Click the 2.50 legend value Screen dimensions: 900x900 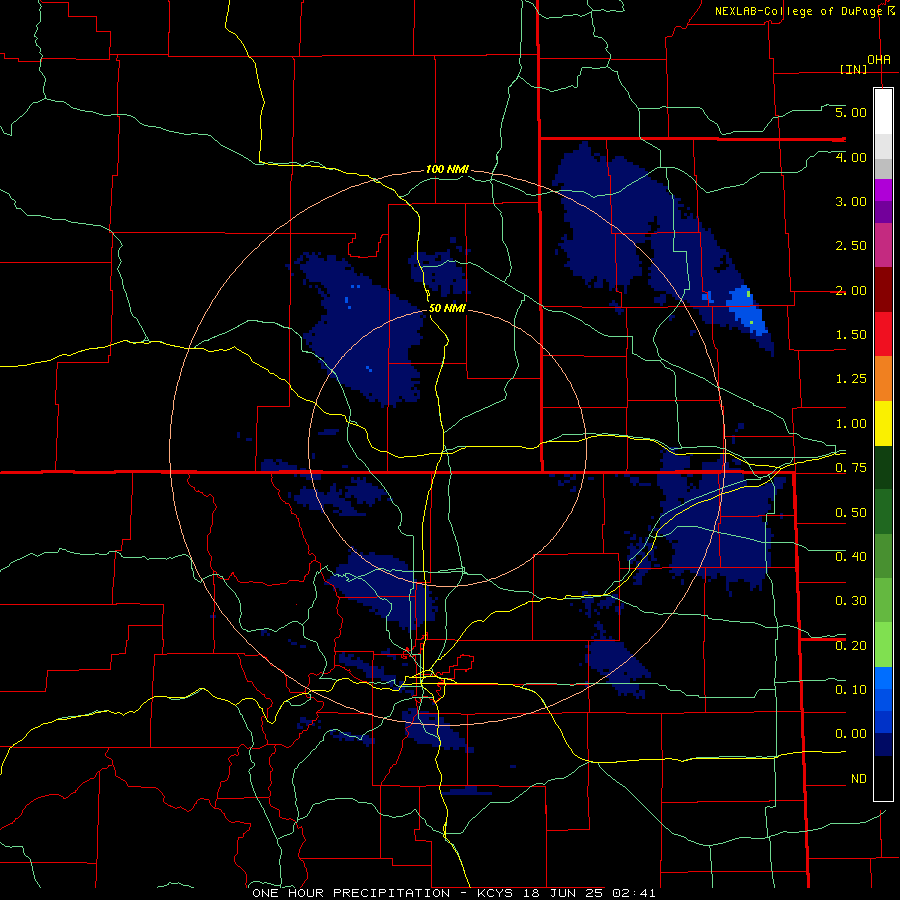tap(851, 246)
